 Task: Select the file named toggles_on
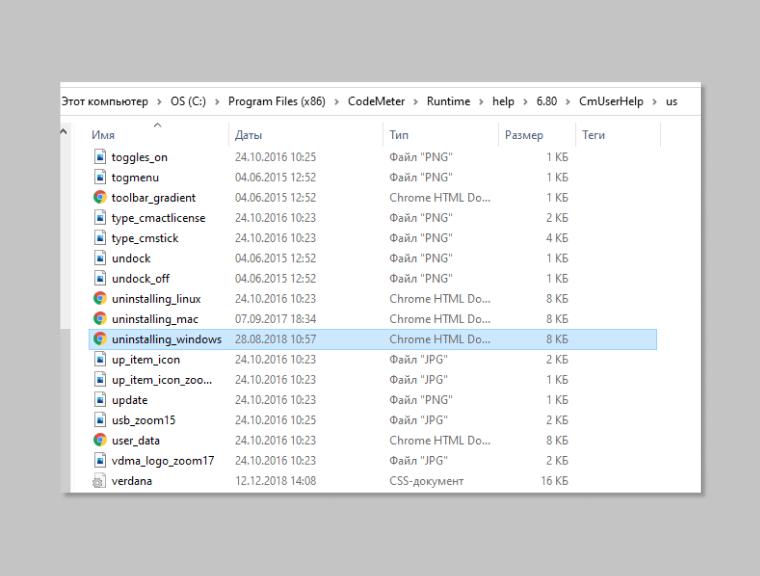(x=140, y=157)
